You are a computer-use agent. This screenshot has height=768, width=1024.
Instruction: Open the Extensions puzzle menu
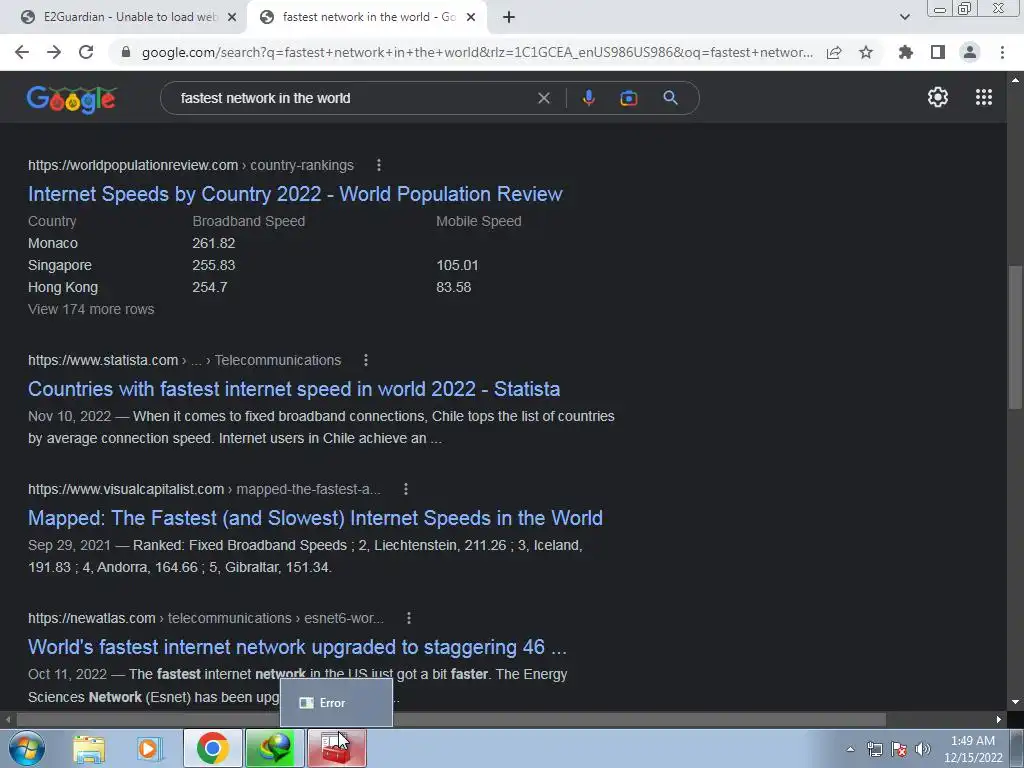(906, 52)
